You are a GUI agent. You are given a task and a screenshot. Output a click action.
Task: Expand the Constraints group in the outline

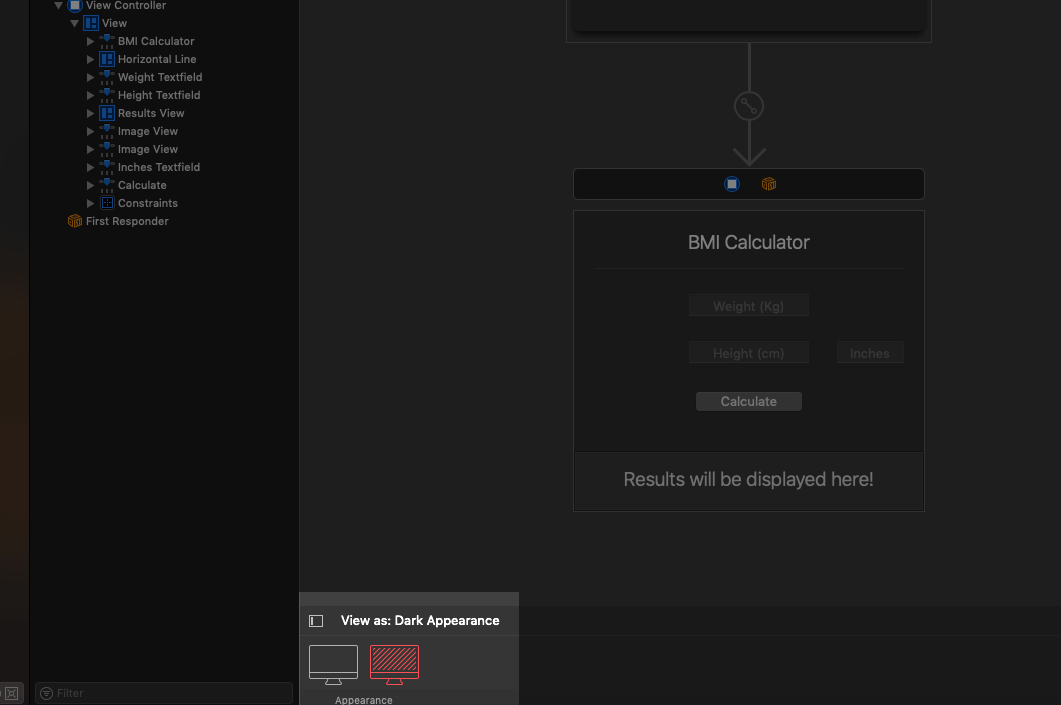pos(91,203)
